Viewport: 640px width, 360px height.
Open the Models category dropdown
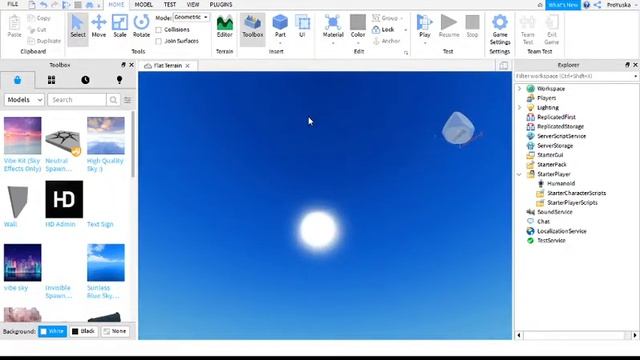point(24,100)
